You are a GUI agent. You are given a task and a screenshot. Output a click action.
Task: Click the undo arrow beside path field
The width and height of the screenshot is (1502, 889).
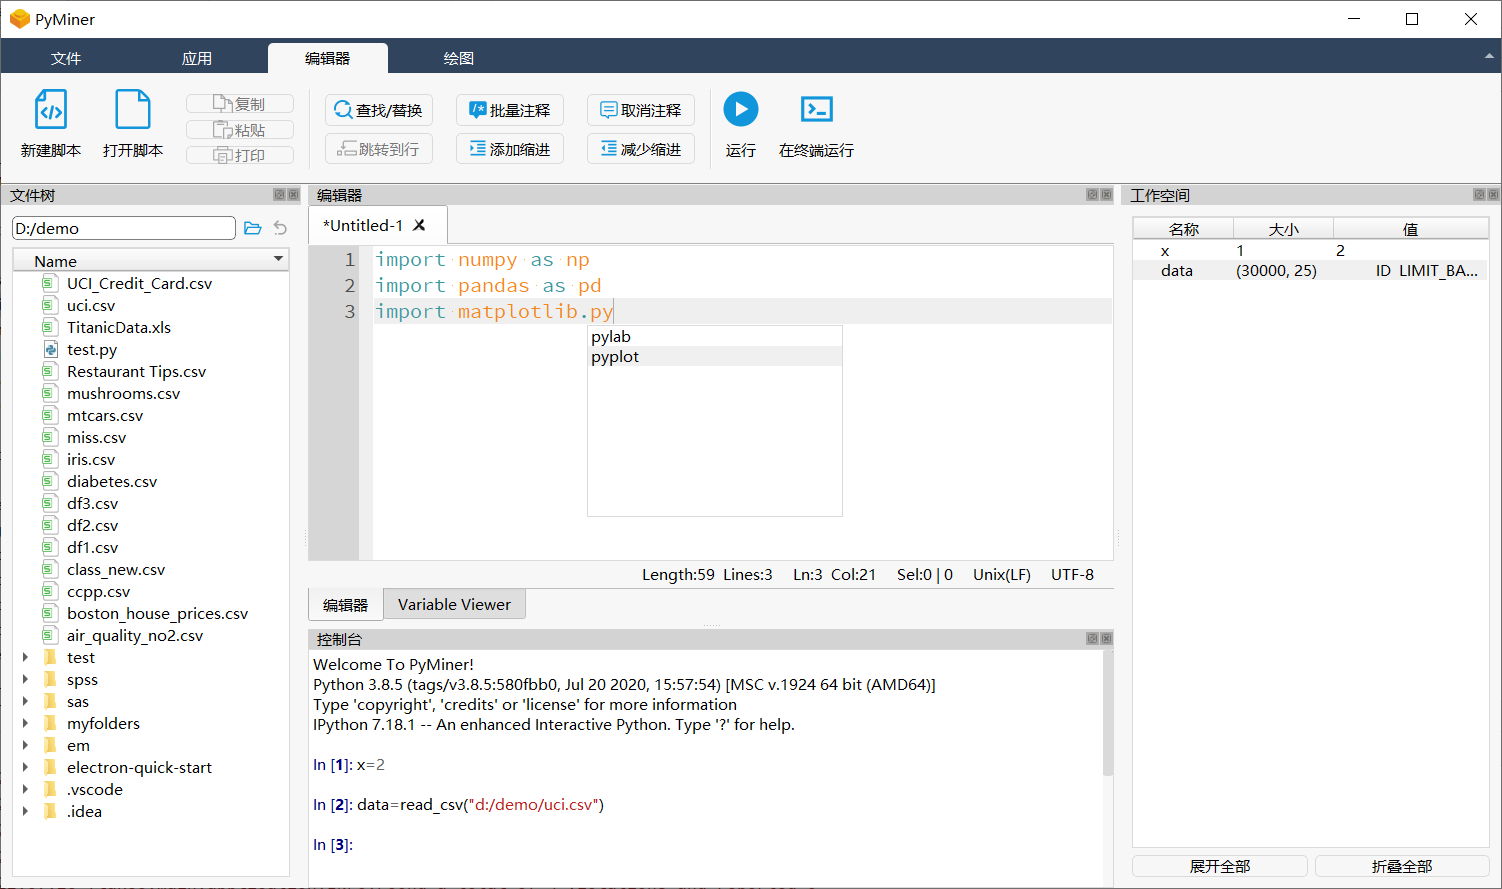pyautogui.click(x=280, y=229)
